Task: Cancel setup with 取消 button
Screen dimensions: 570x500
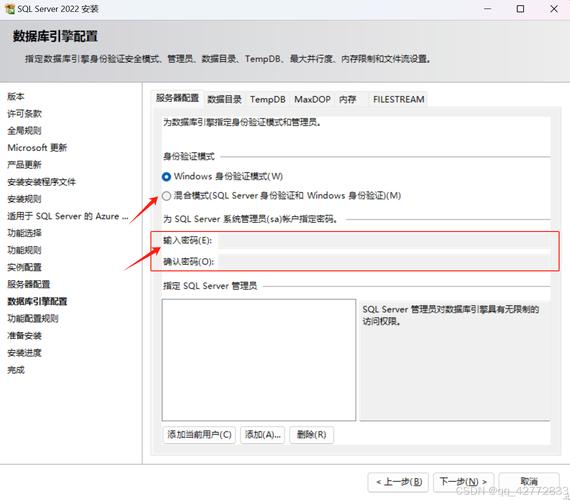Action: [529, 482]
